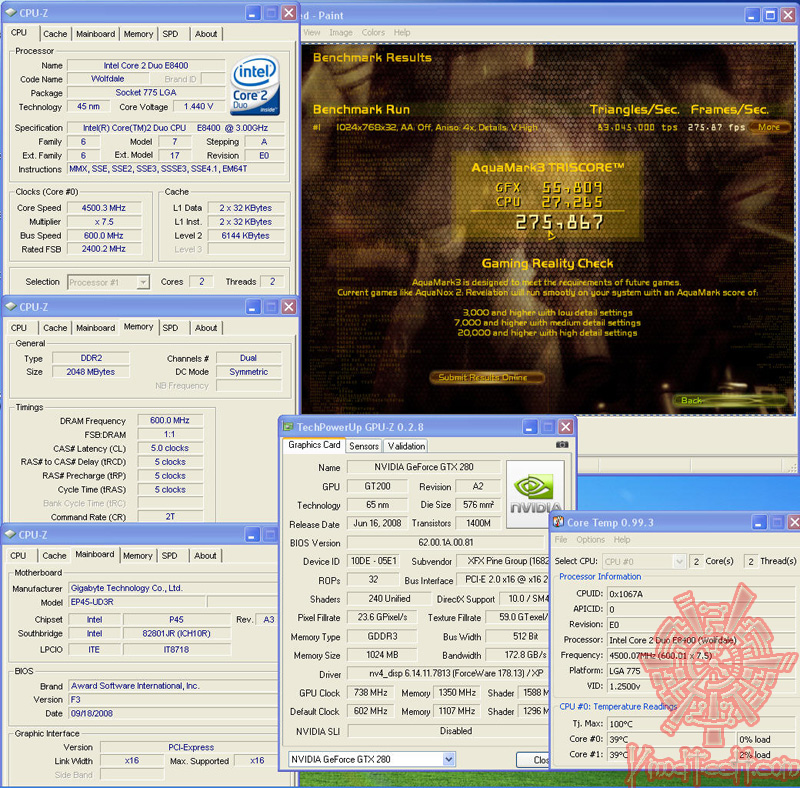
Task: Click the ITE logo beside IT8718
Action: [x=95, y=649]
